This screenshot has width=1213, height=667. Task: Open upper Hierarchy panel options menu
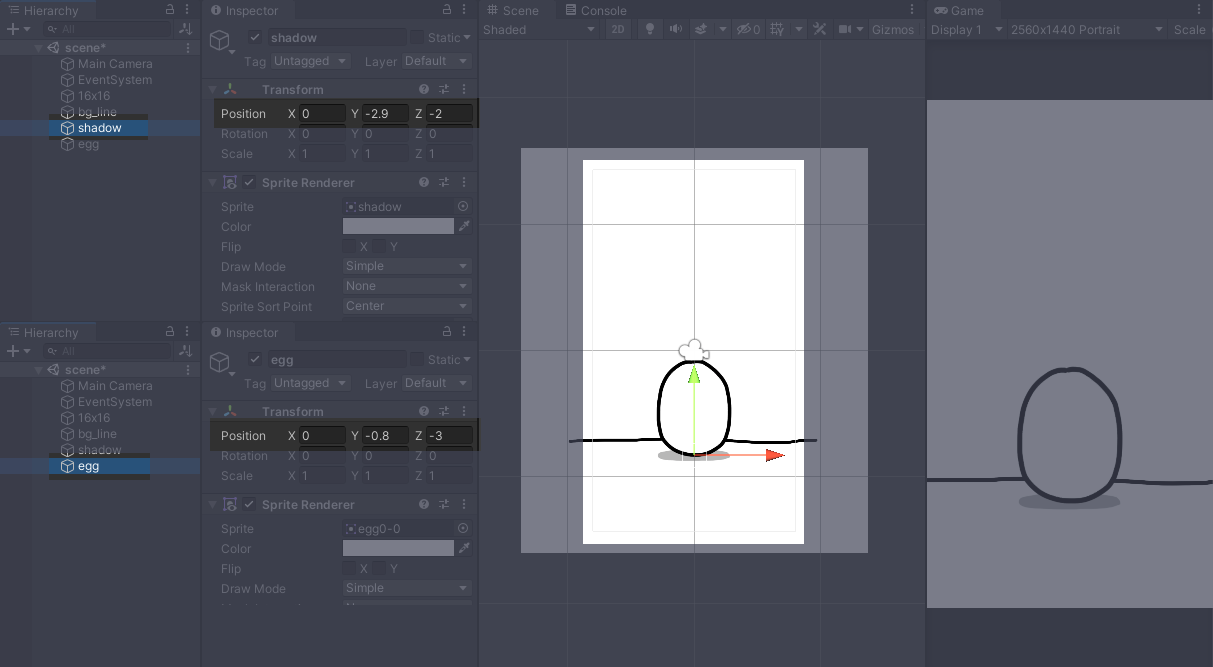(x=187, y=10)
